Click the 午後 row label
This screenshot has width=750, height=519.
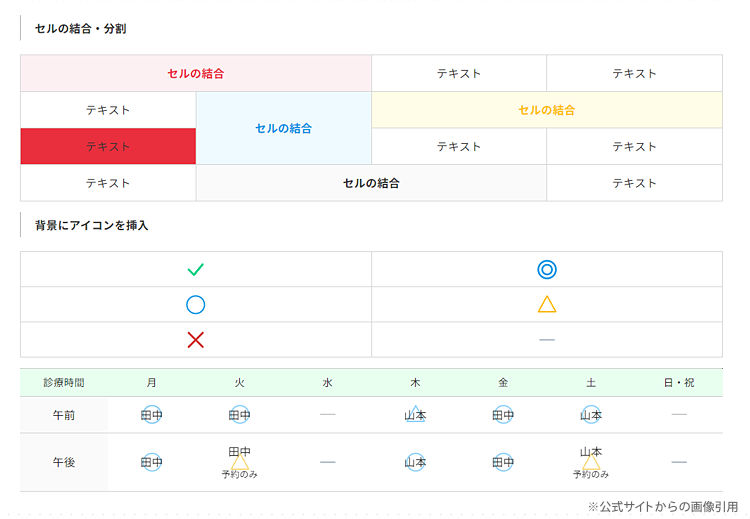[64, 462]
